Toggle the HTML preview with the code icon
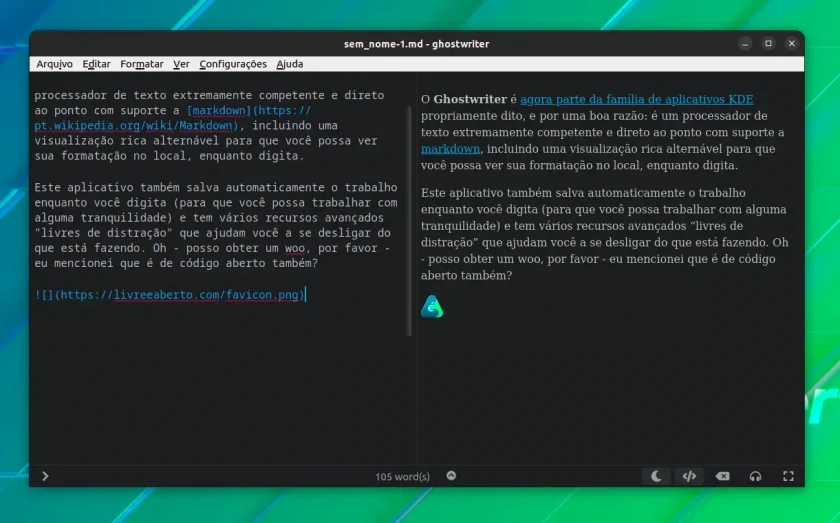Viewport: 840px width, 523px height. click(689, 476)
